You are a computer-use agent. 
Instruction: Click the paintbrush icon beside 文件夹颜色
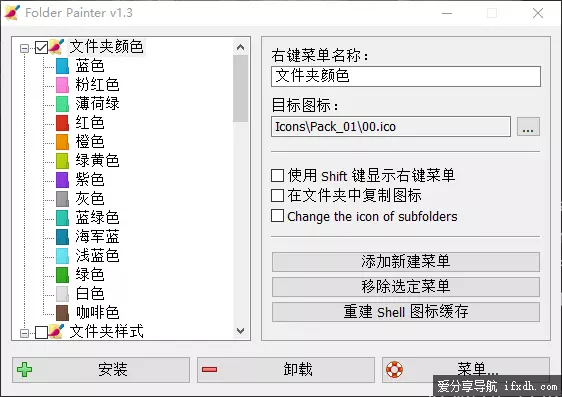[56, 47]
